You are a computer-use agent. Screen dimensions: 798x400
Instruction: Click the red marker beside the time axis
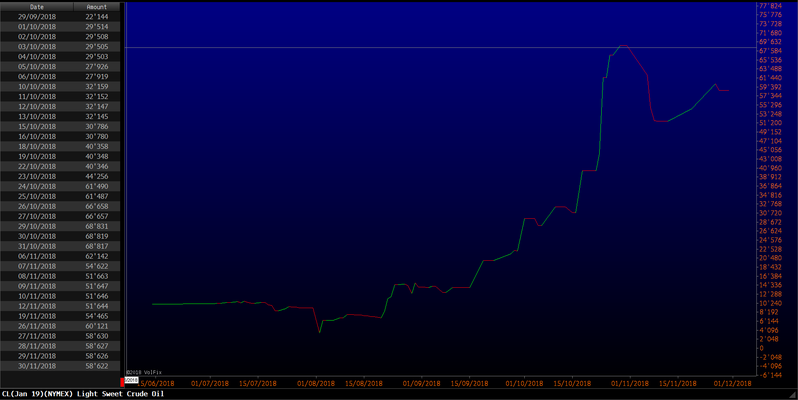tap(122, 382)
